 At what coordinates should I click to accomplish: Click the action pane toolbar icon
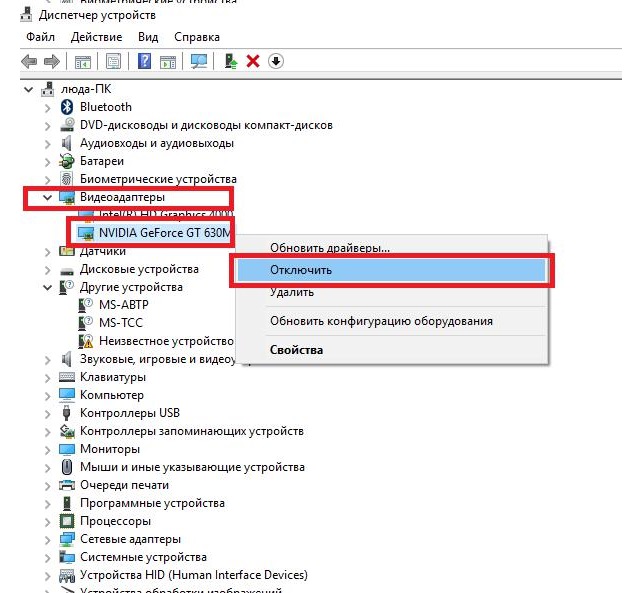[168, 62]
